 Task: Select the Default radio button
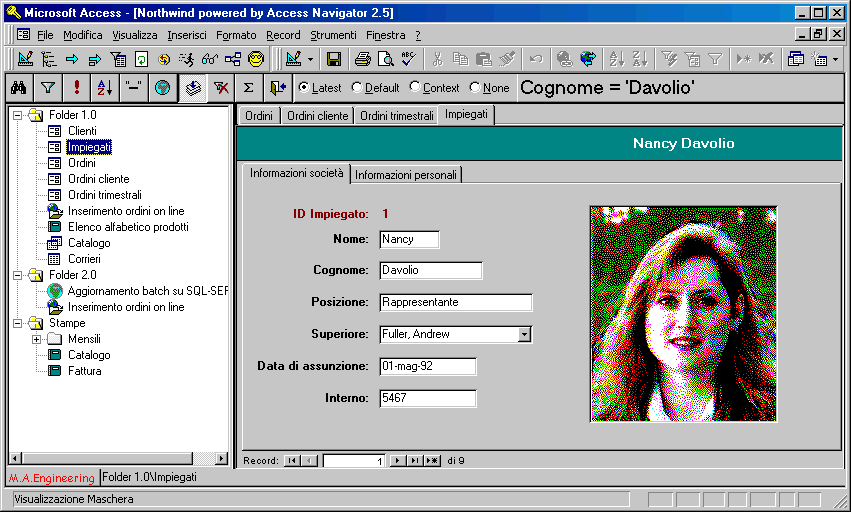click(357, 88)
